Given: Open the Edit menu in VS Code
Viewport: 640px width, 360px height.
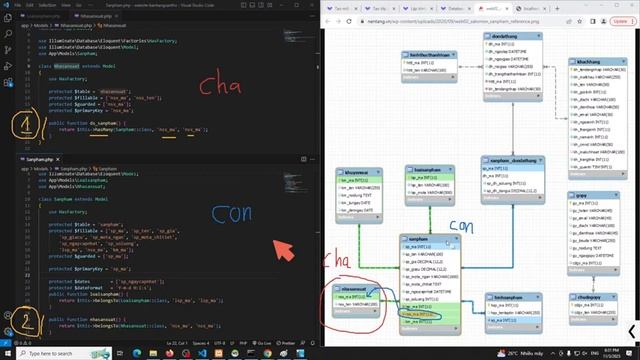Looking at the screenshot, I should [30, 5].
